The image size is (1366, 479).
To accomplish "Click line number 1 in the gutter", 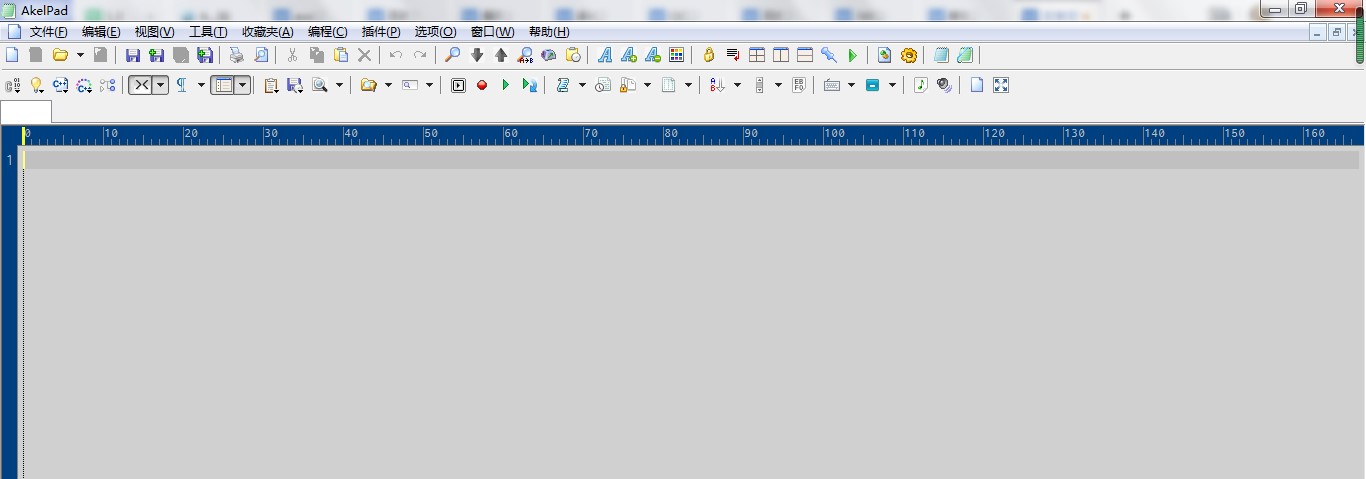I will [x=10, y=159].
